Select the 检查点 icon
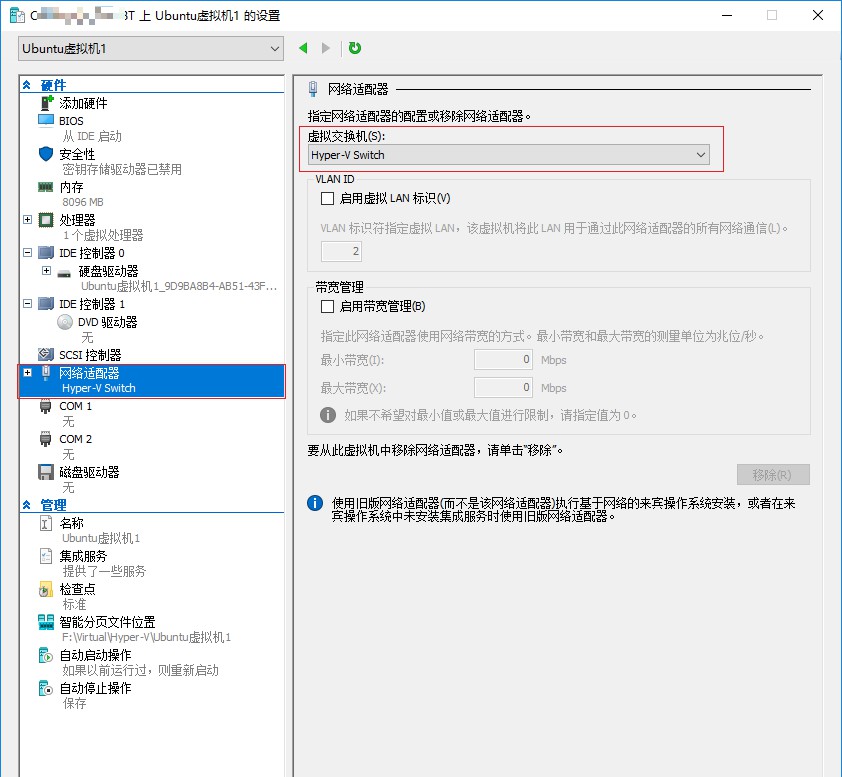Screen dimensions: 842x777 pos(46,590)
